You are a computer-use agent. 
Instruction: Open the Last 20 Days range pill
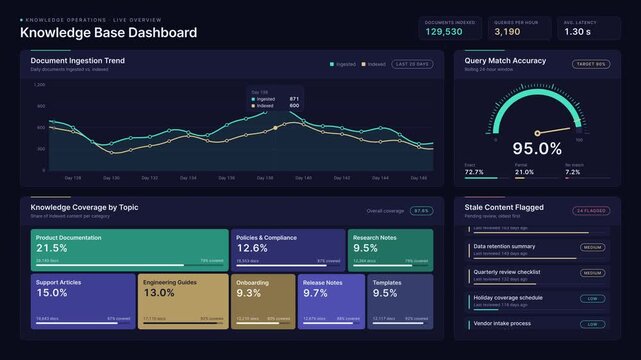click(x=412, y=64)
